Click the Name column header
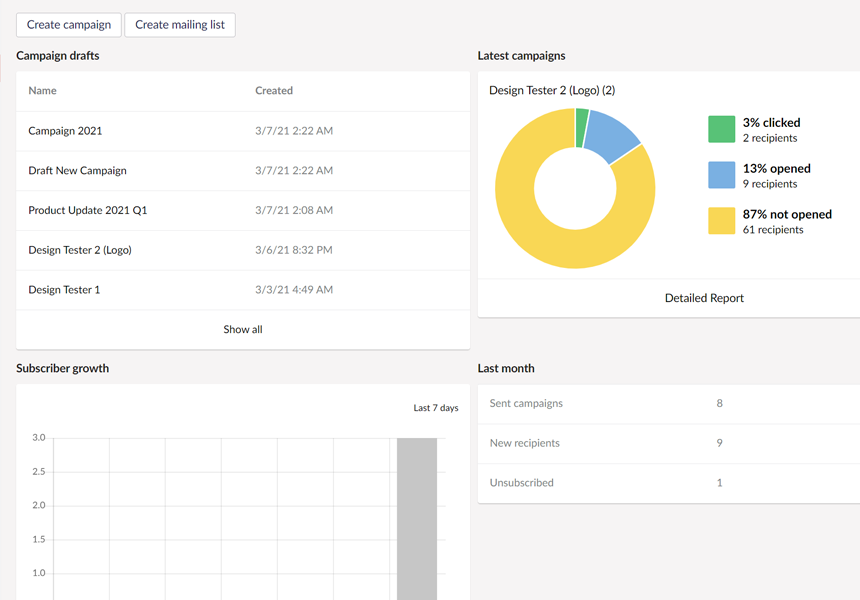This screenshot has height=600, width=860. point(42,90)
